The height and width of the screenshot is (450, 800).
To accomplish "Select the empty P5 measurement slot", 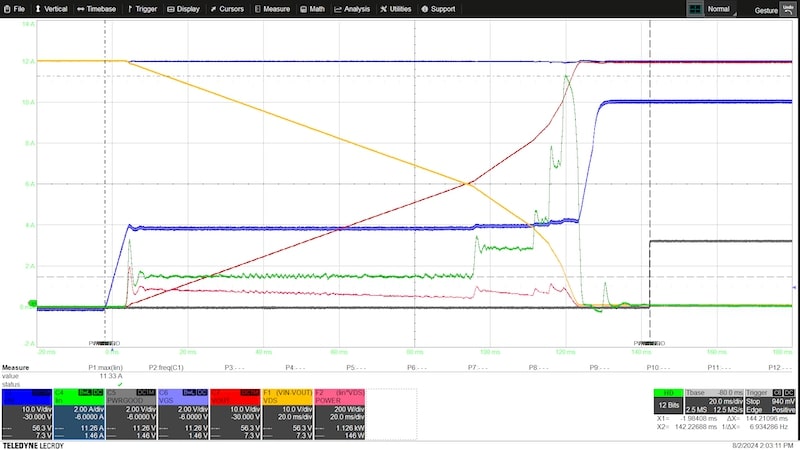I will click(x=356, y=367).
